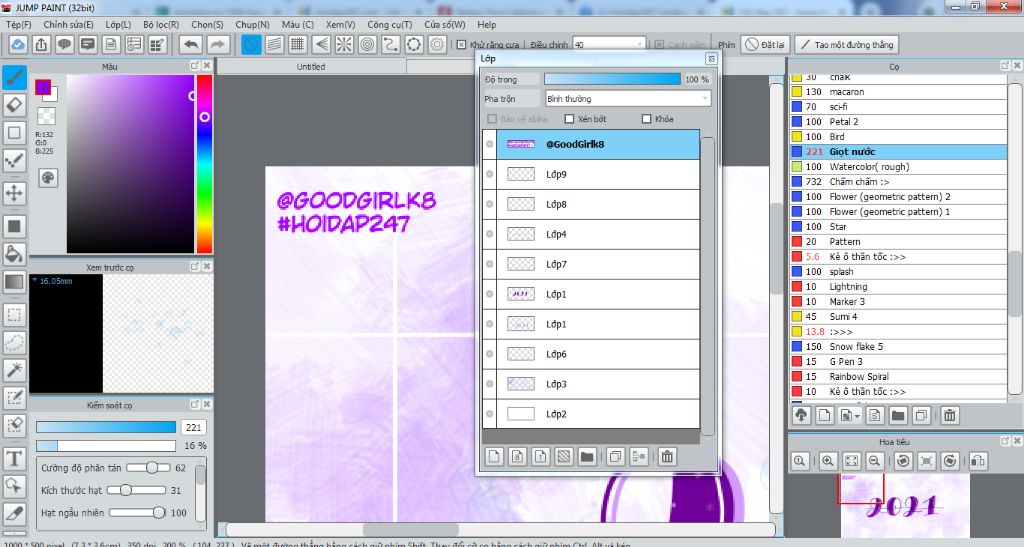Add new layer folder in Lớp panel

click(587, 457)
